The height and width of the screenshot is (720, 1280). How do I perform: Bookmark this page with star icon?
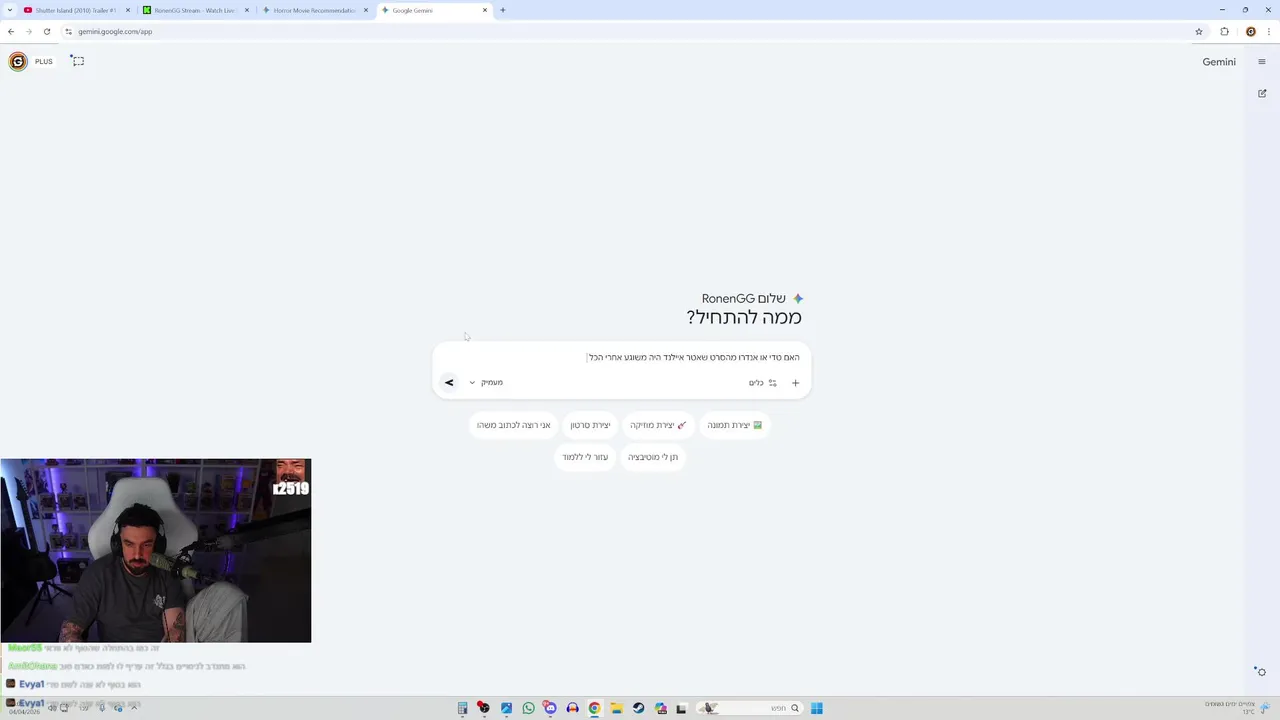click(x=1199, y=31)
